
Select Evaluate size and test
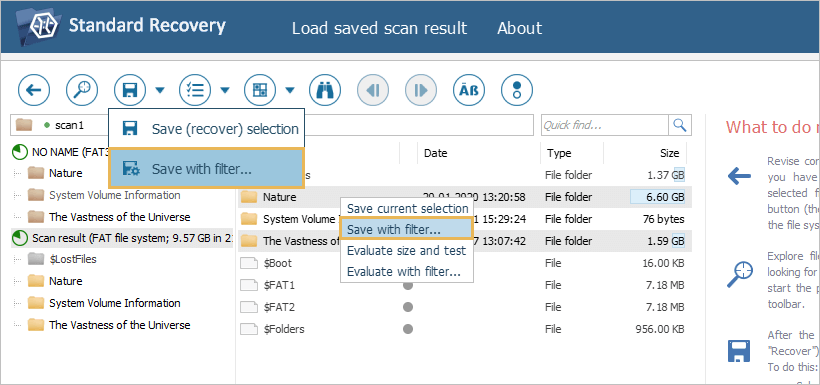tap(407, 251)
